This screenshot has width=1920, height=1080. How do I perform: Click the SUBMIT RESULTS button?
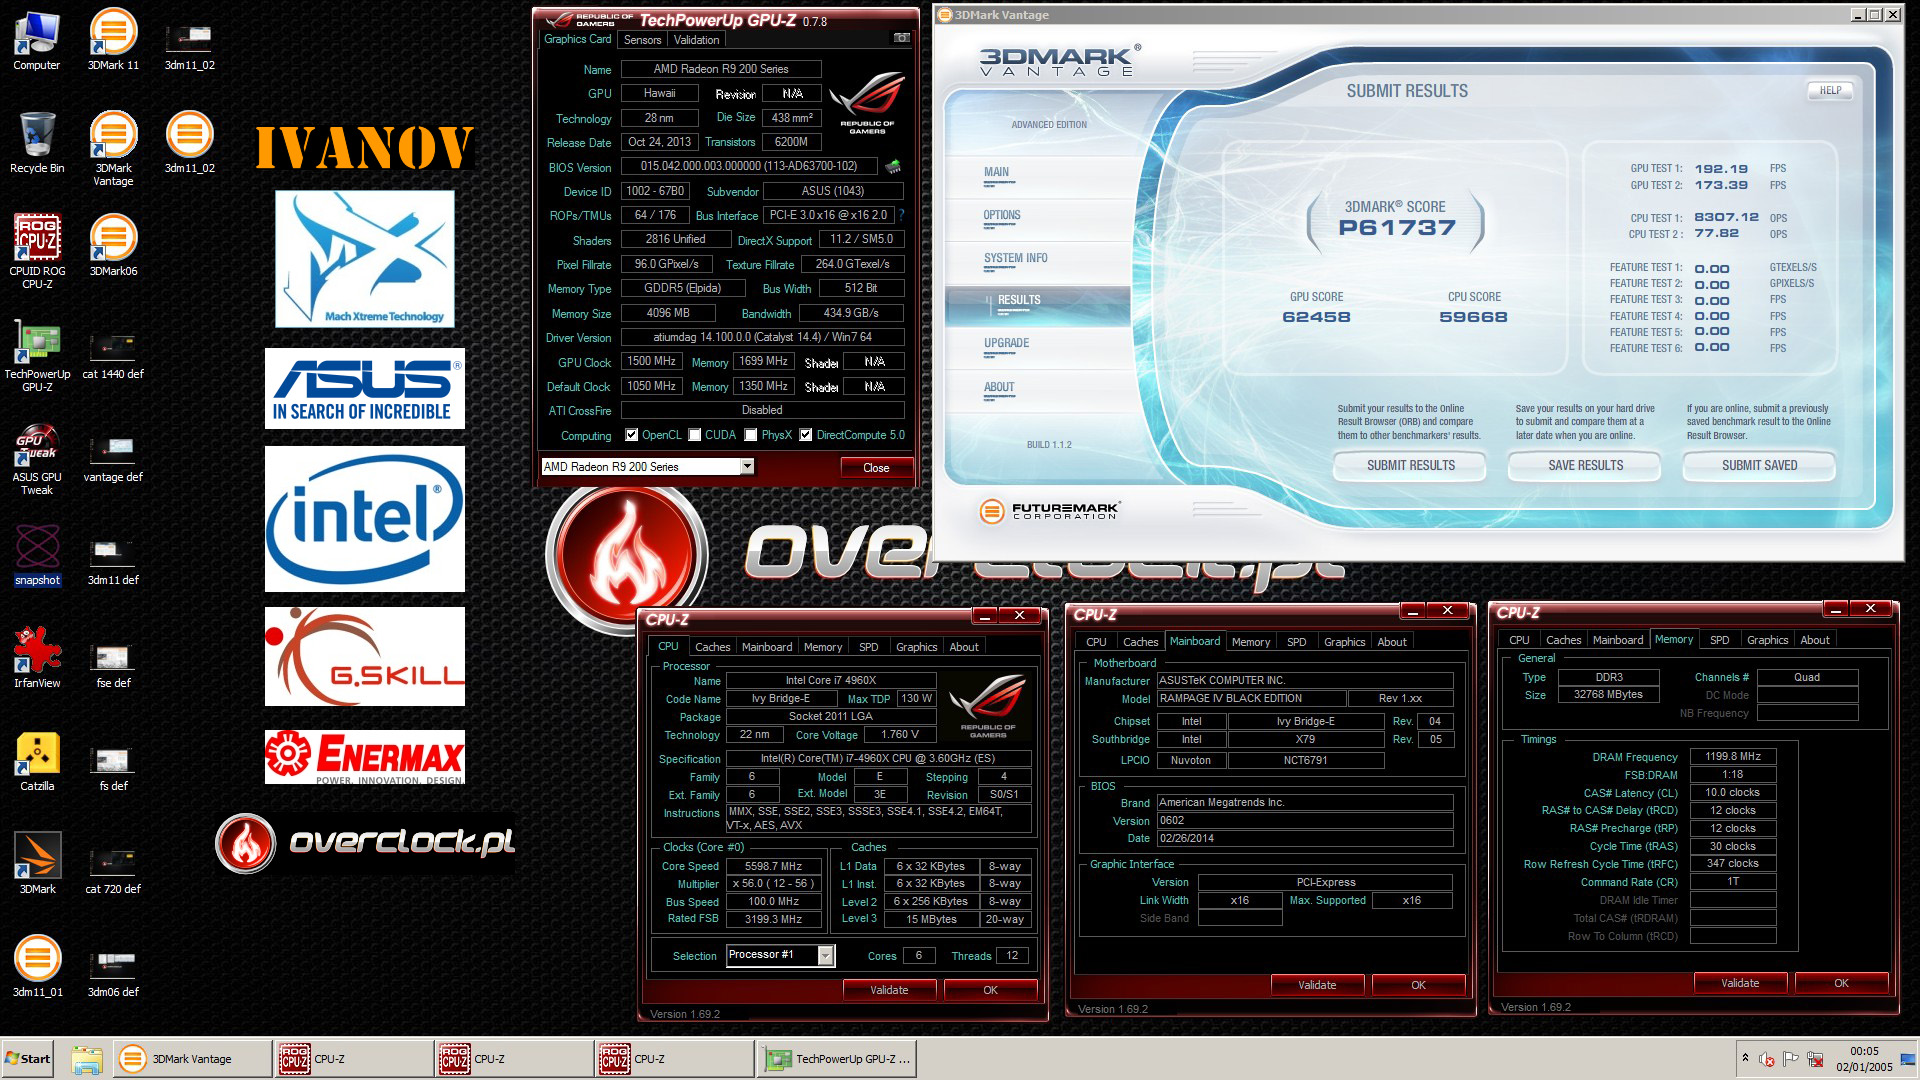point(1410,466)
